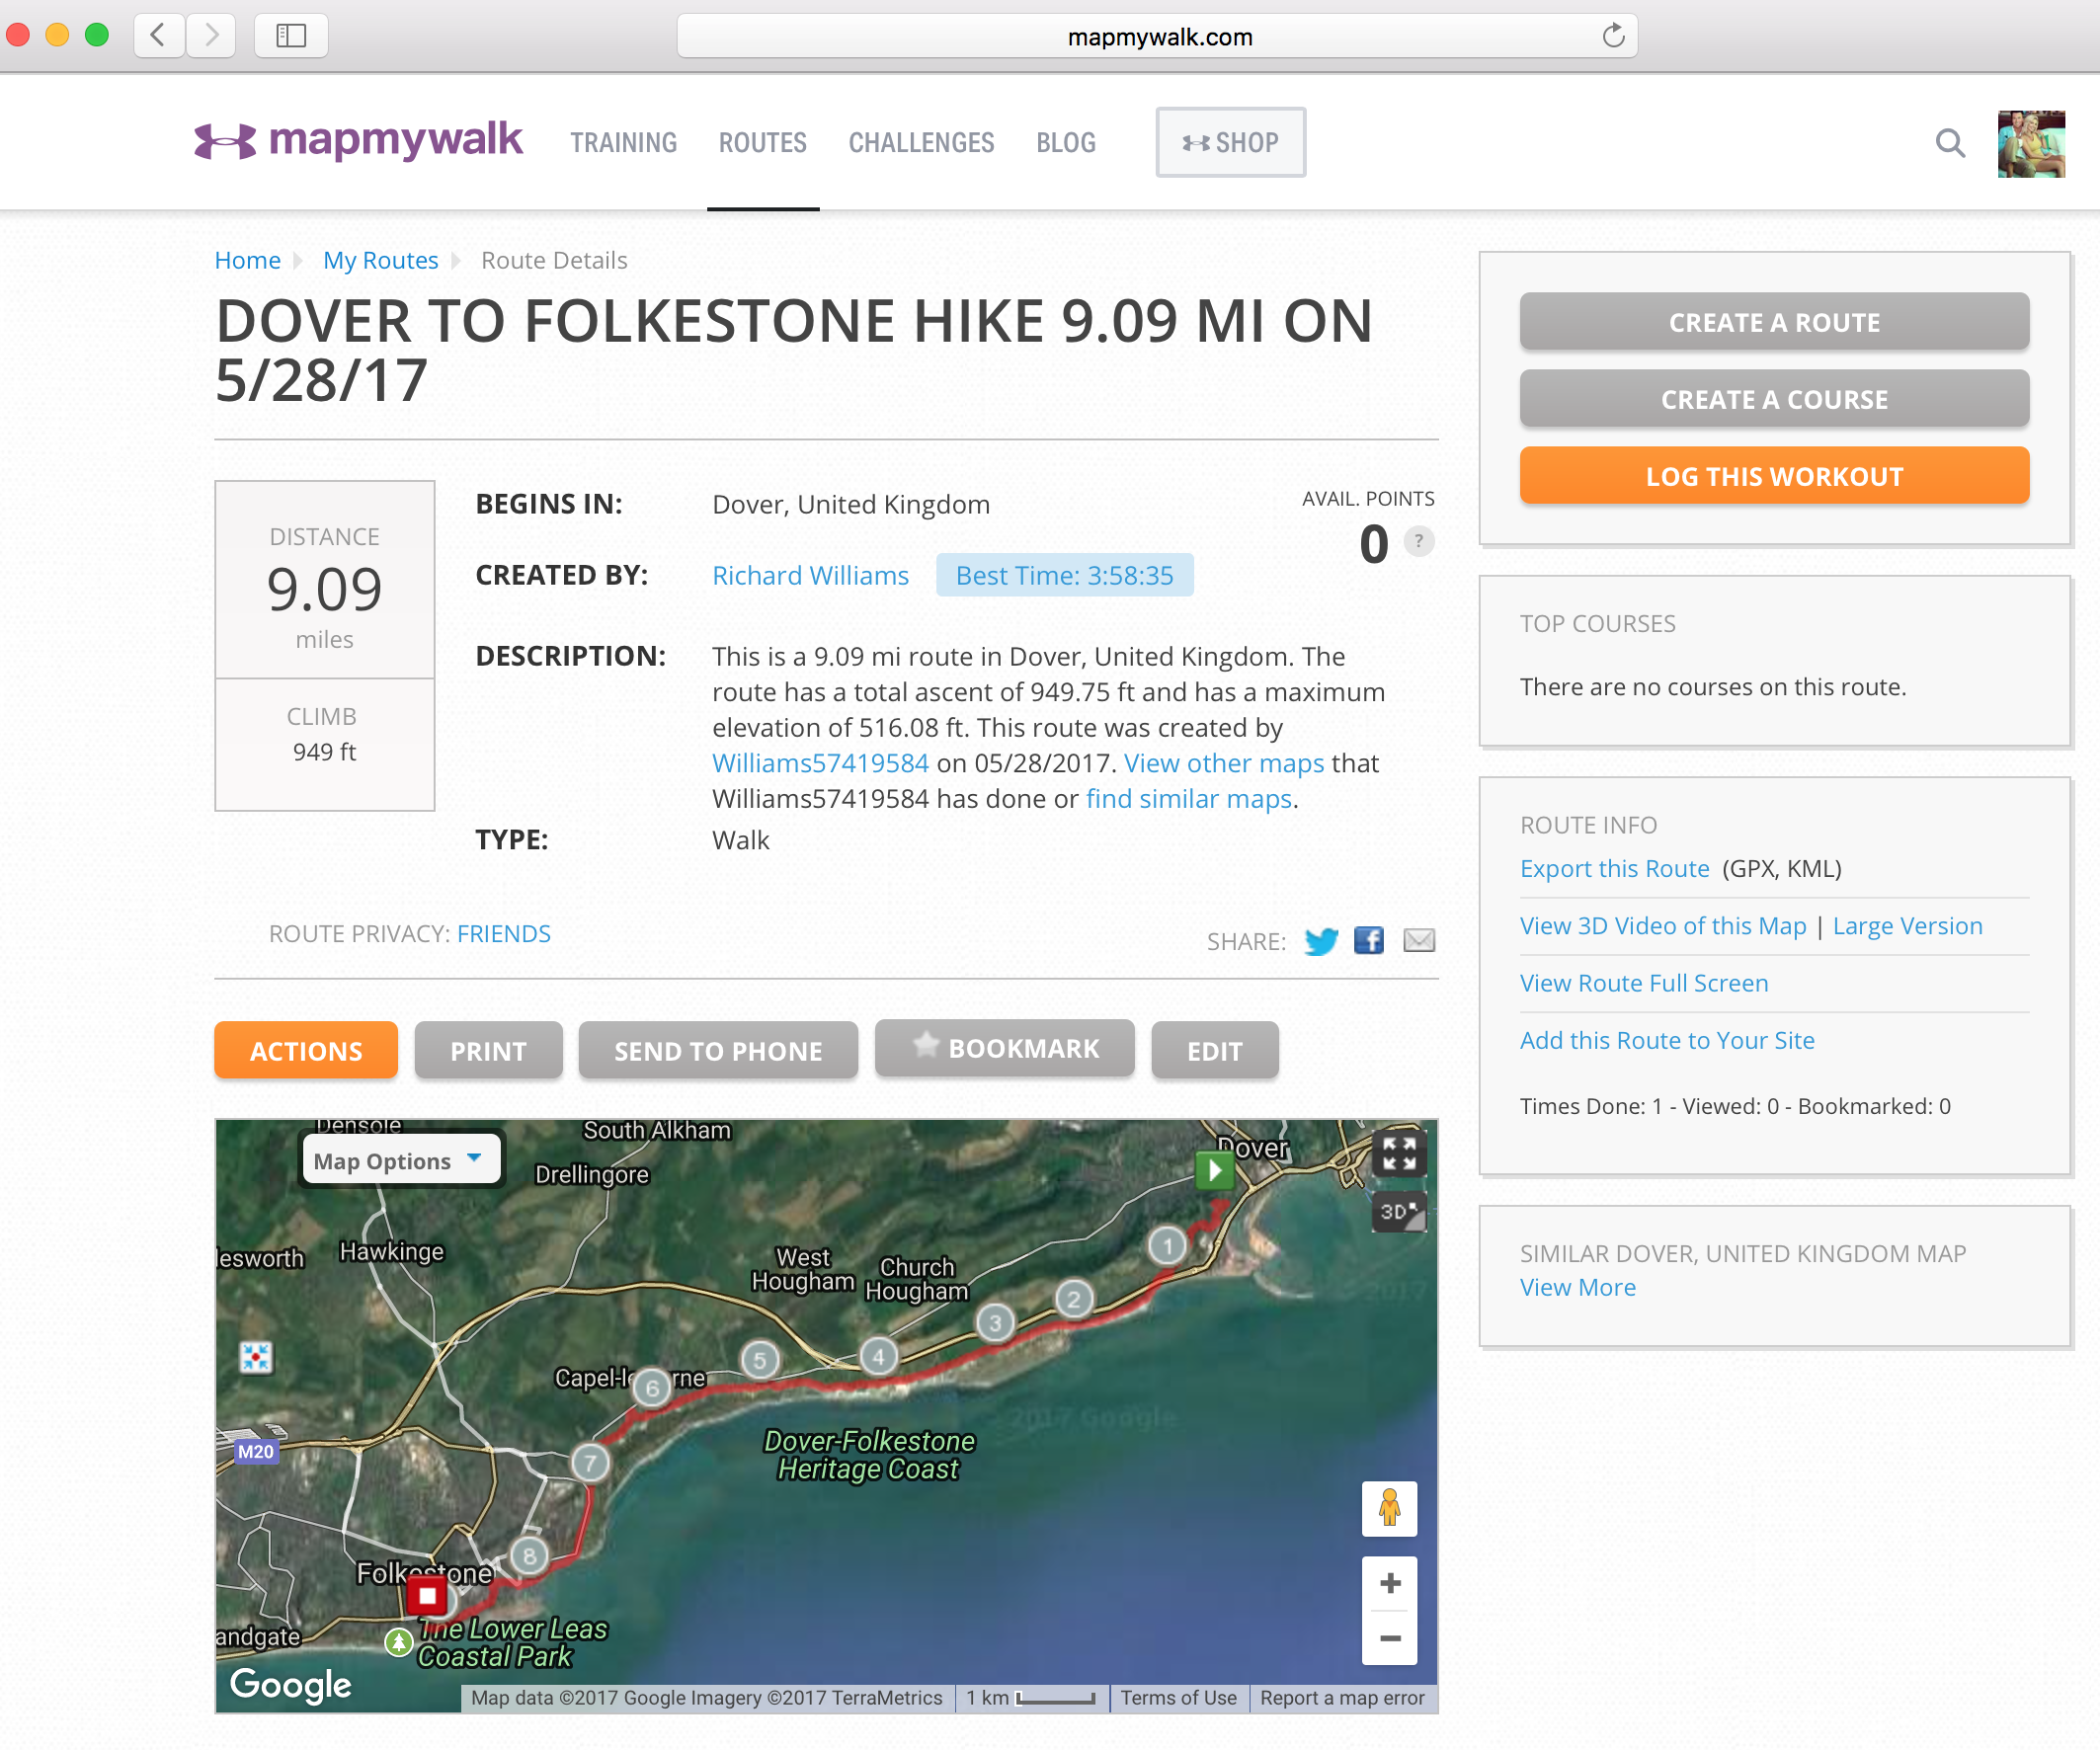Click the start marker on the map
The image size is (2100, 1750).
(1213, 1171)
